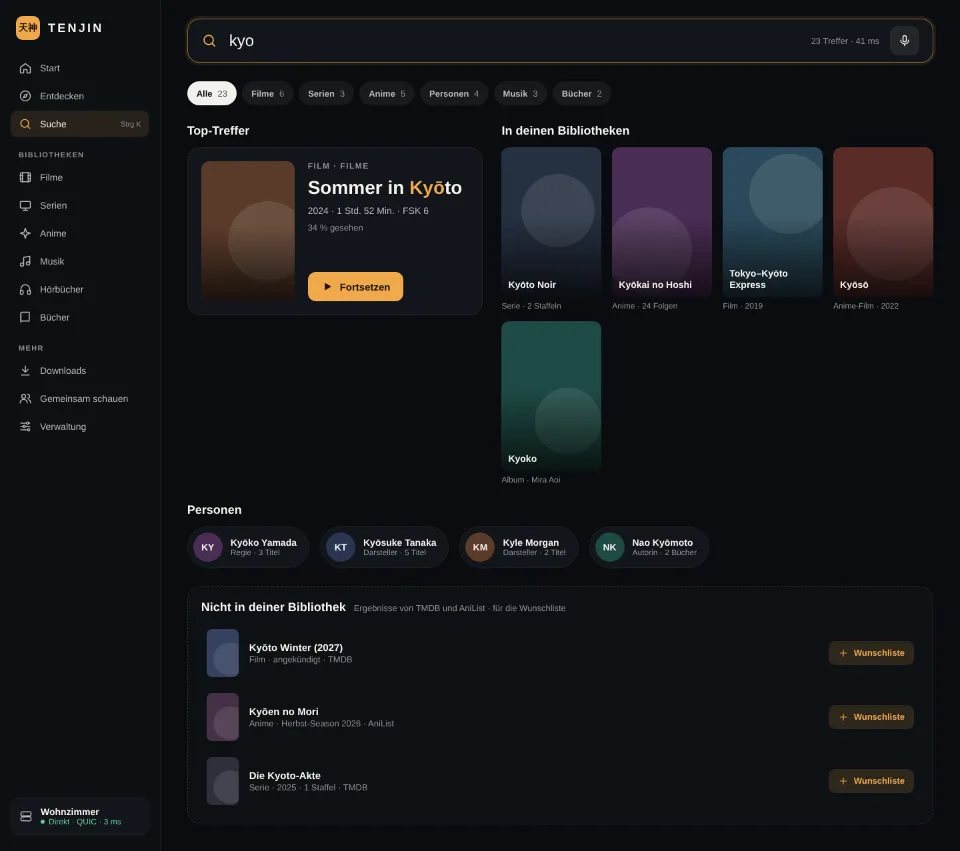Open Start via its home icon

click(25, 68)
